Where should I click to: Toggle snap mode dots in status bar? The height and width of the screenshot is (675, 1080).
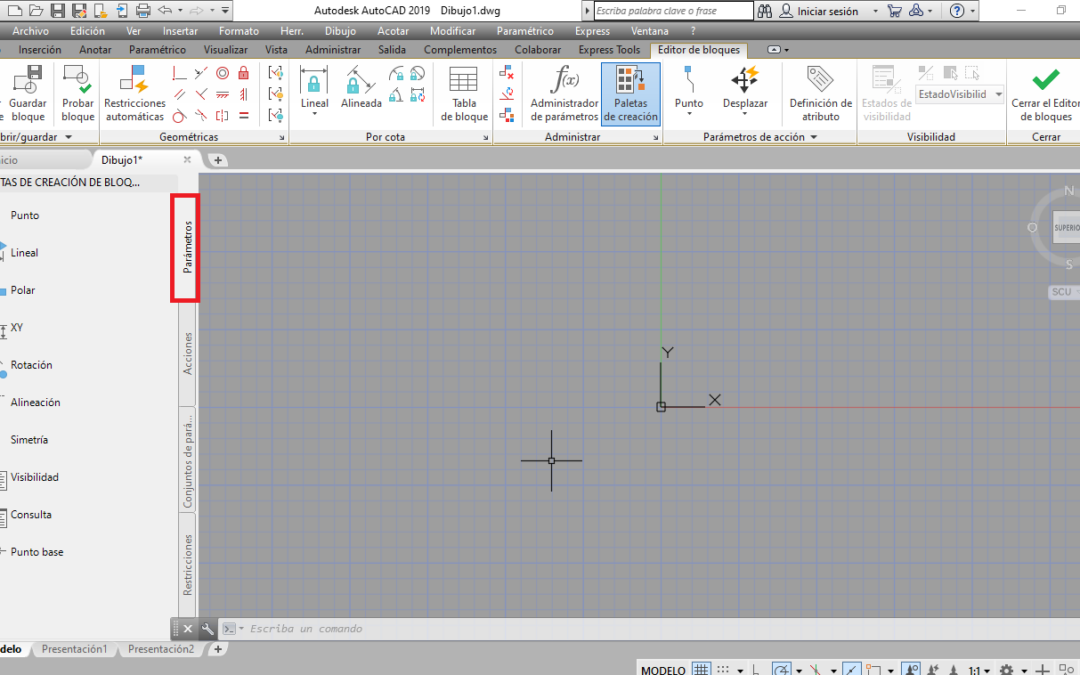(x=723, y=669)
